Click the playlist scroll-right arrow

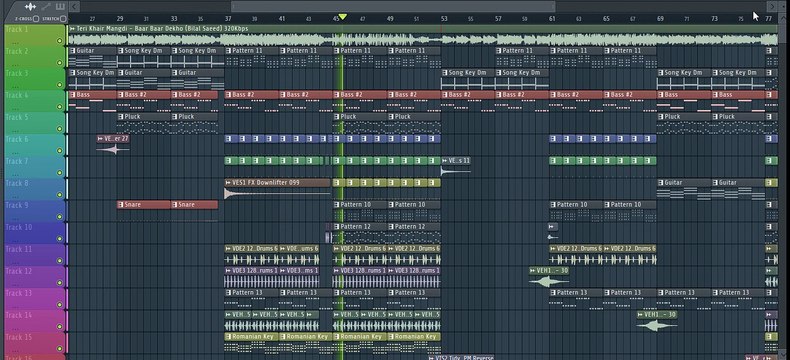coord(772,7)
